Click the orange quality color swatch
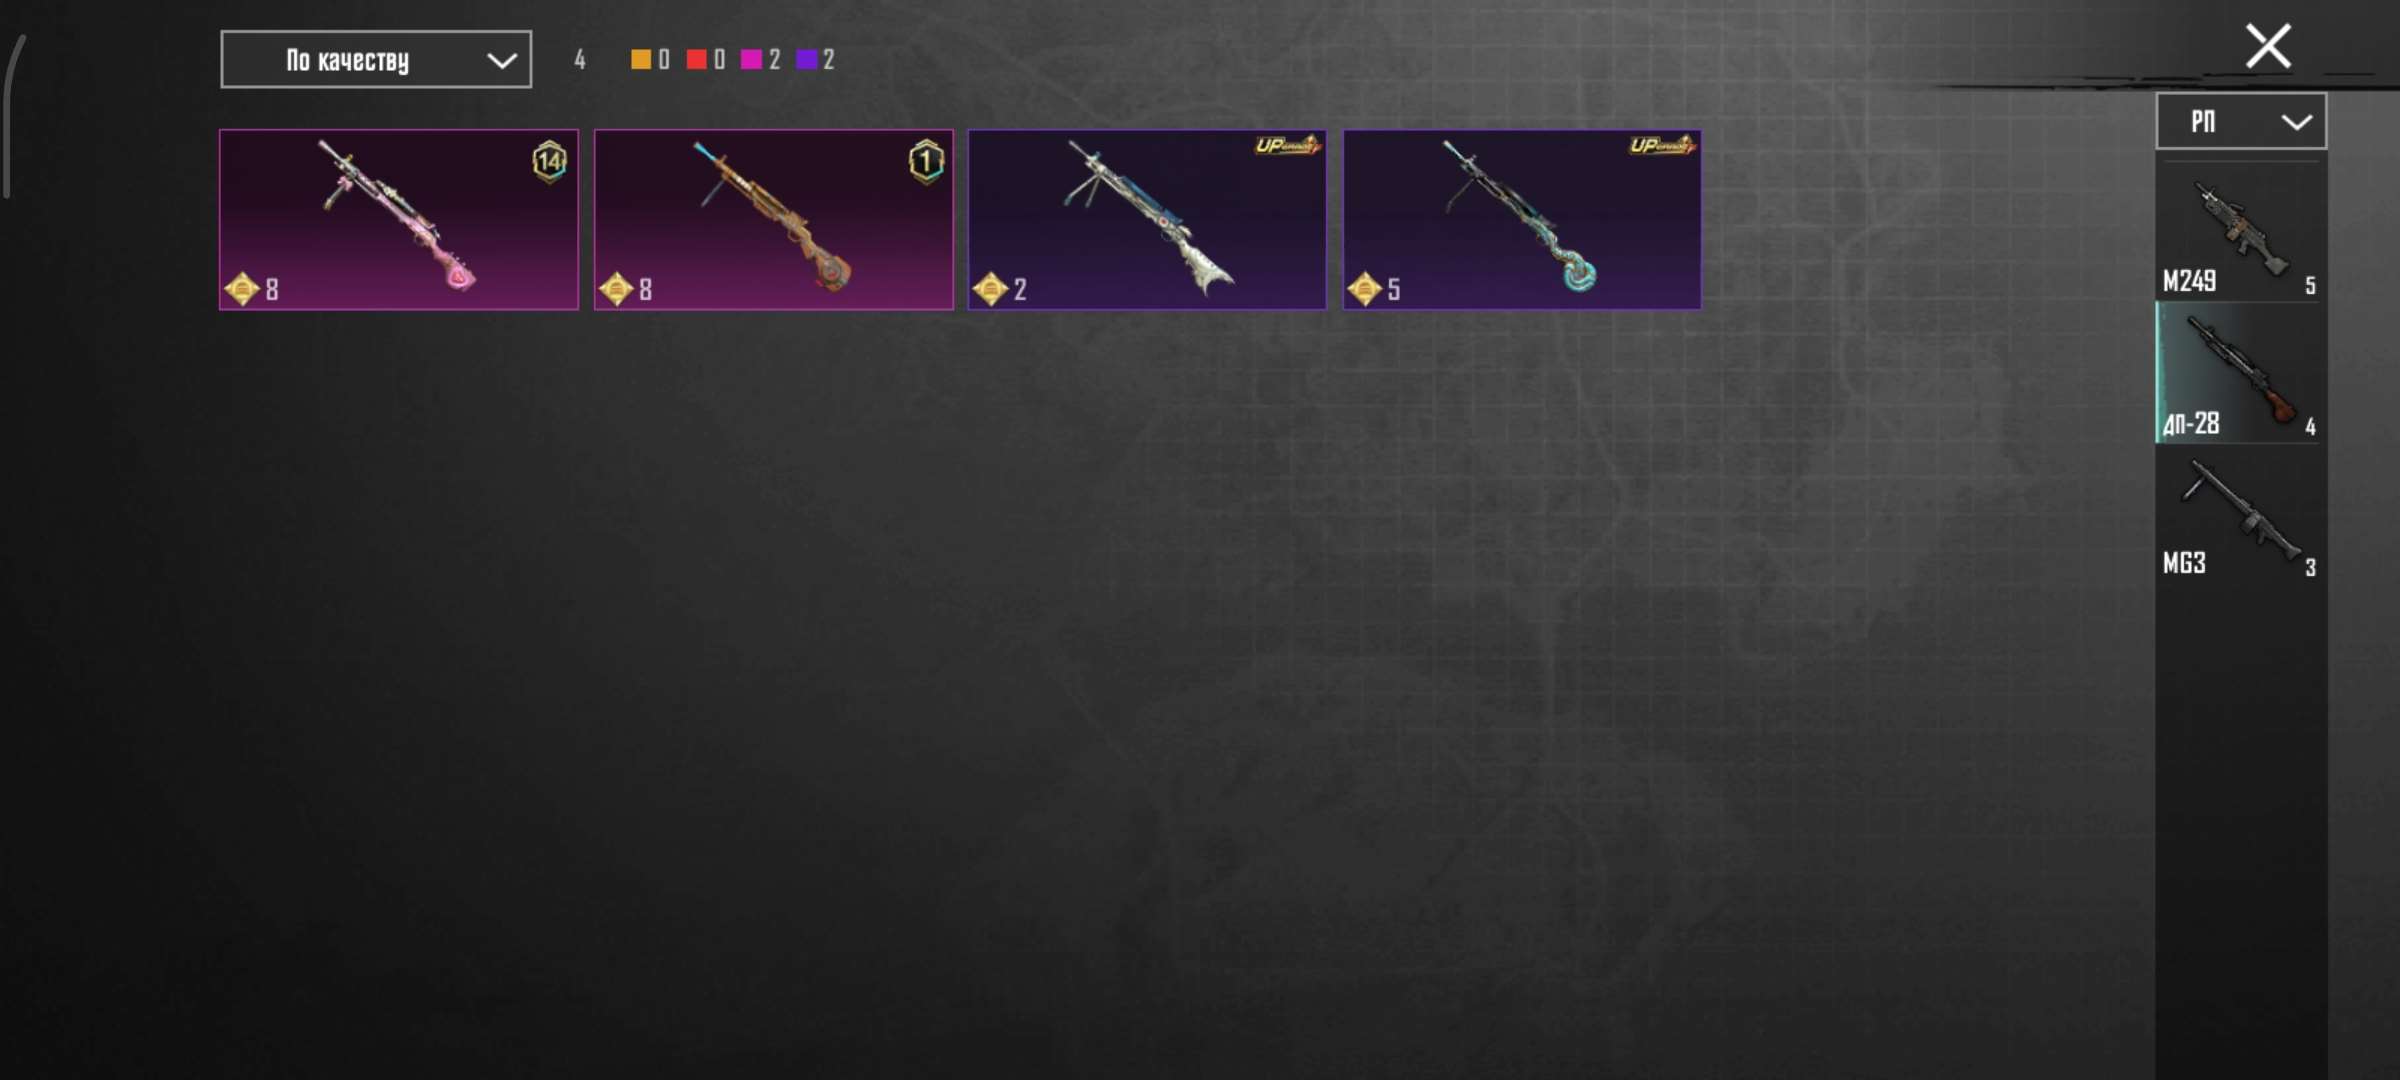Screen dimensions: 2400x1080 point(641,60)
